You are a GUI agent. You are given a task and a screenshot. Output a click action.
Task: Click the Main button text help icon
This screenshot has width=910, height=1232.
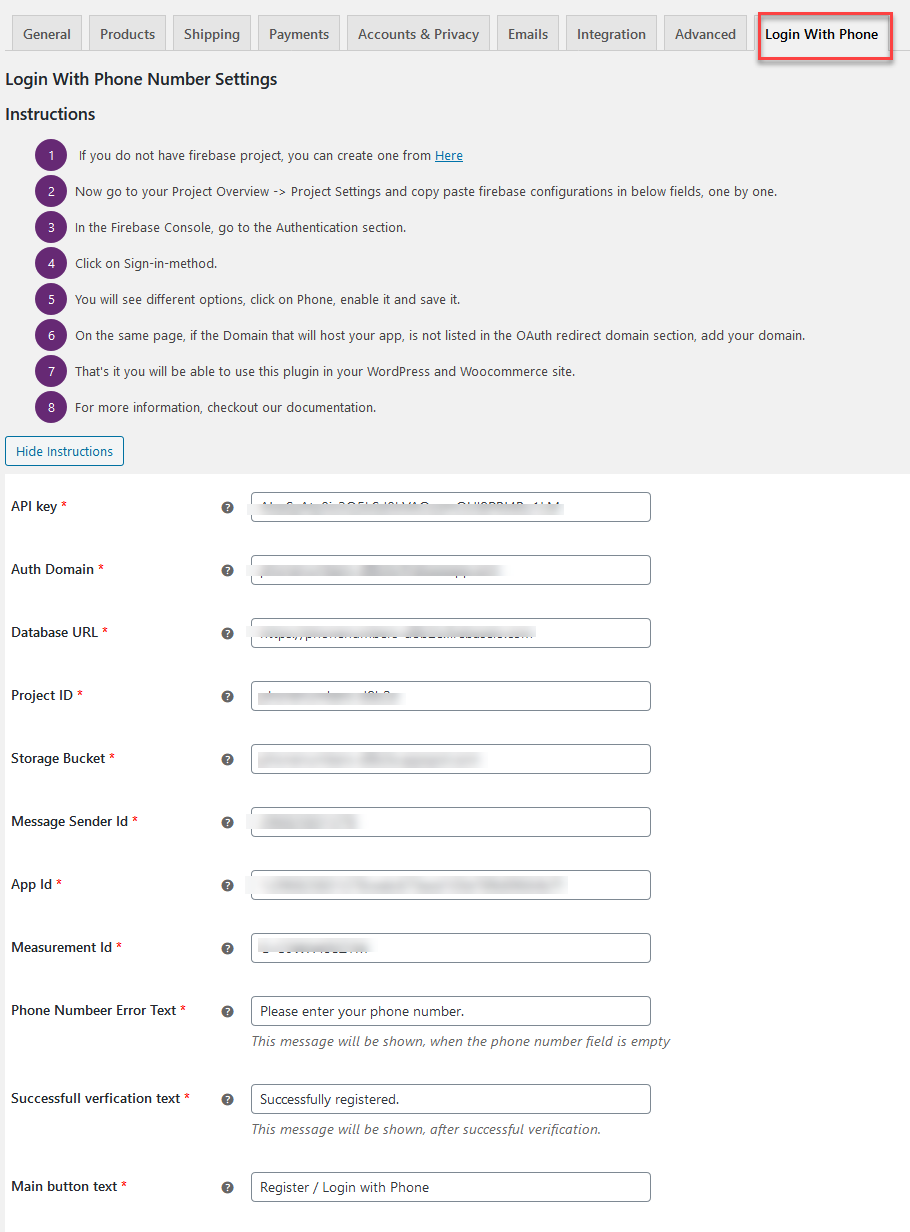[228, 1186]
